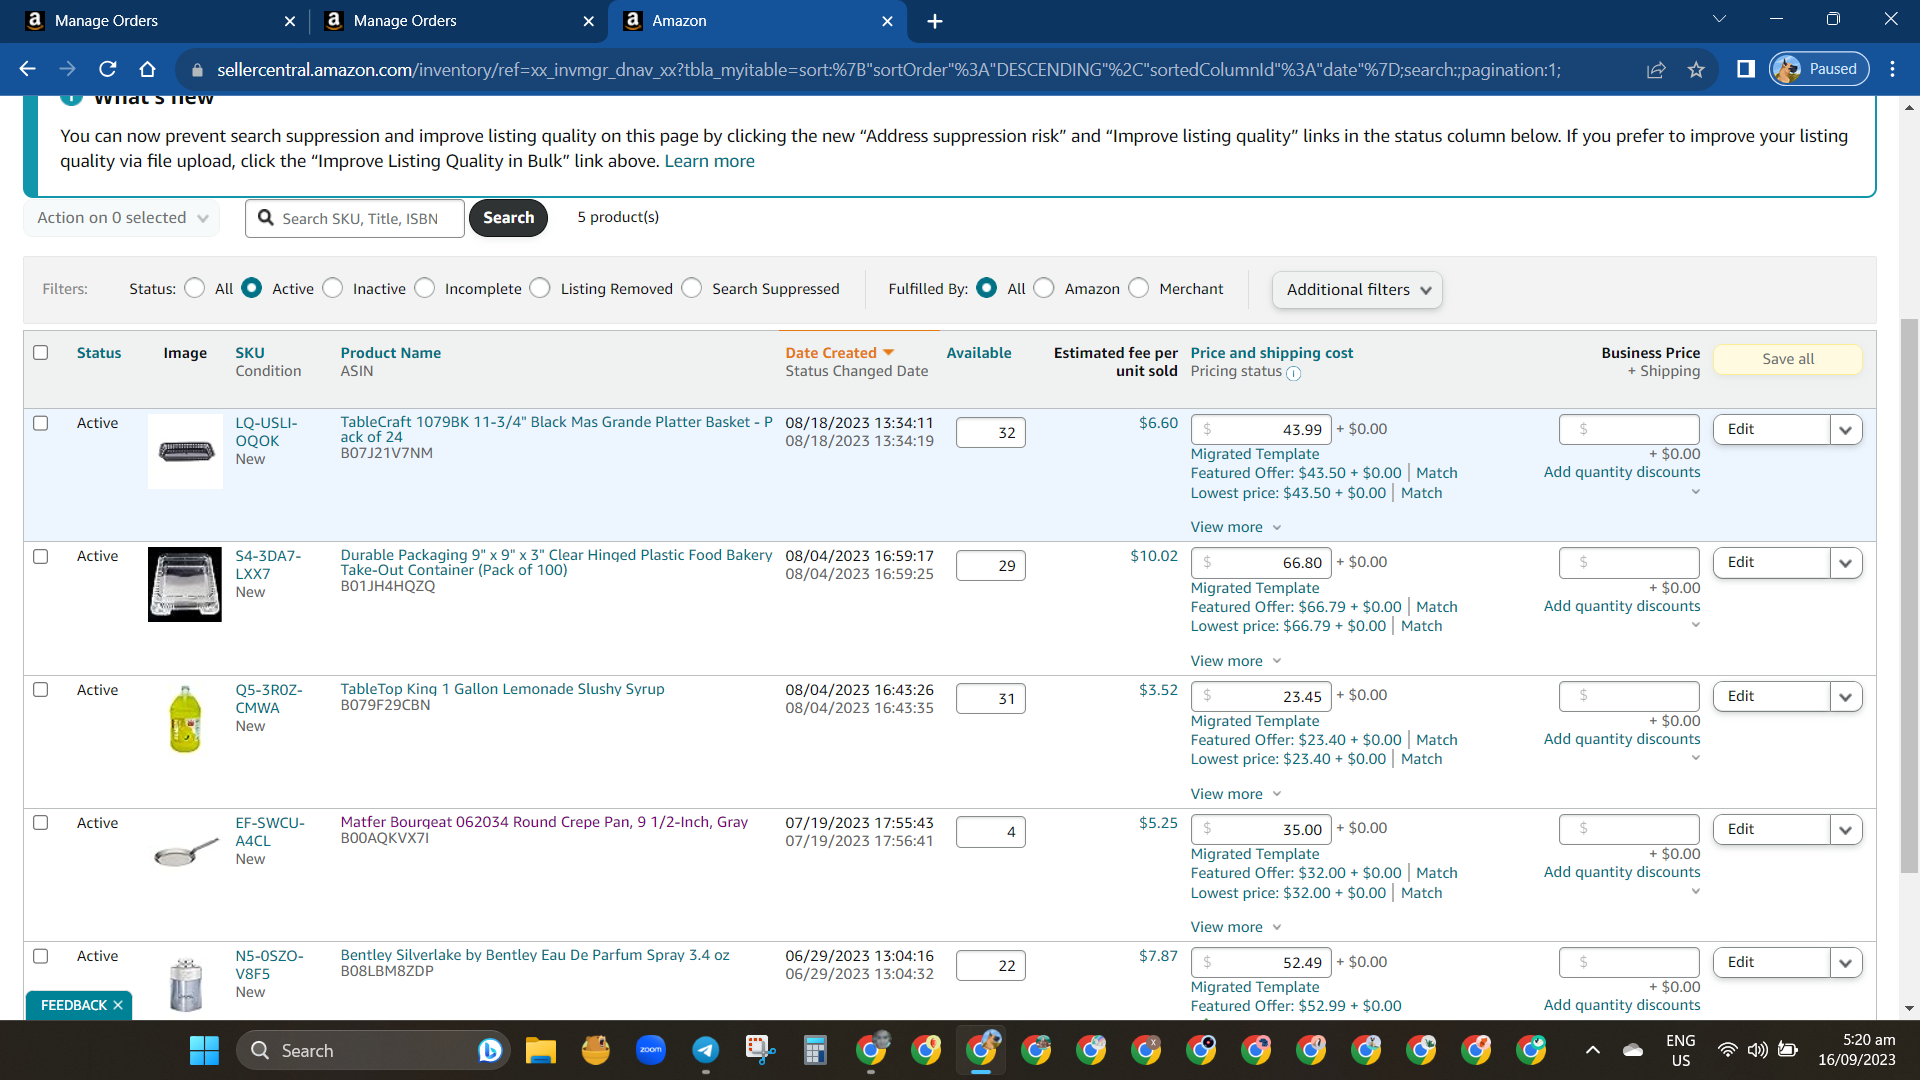This screenshot has width=1920, height=1080.
Task: Click the Windows taskbar Search box
Action: coord(373,1050)
